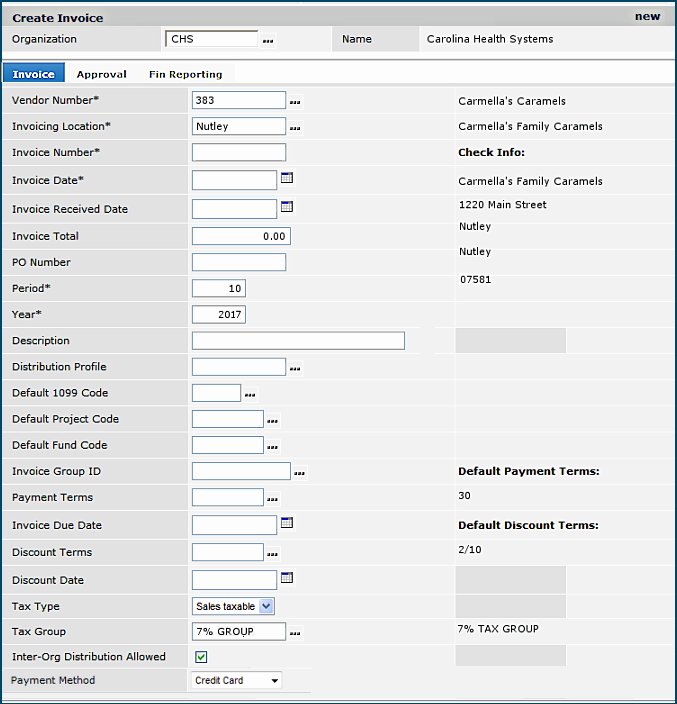Uncheck Inter-Org Distribution Allowed checkbox
This screenshot has height=704, width=677.
(x=201, y=657)
